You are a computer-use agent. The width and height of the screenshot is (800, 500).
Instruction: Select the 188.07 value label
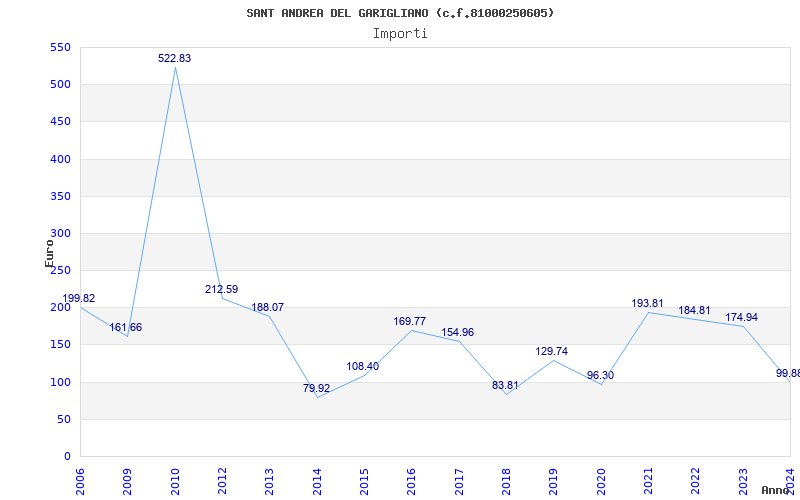coord(267,308)
